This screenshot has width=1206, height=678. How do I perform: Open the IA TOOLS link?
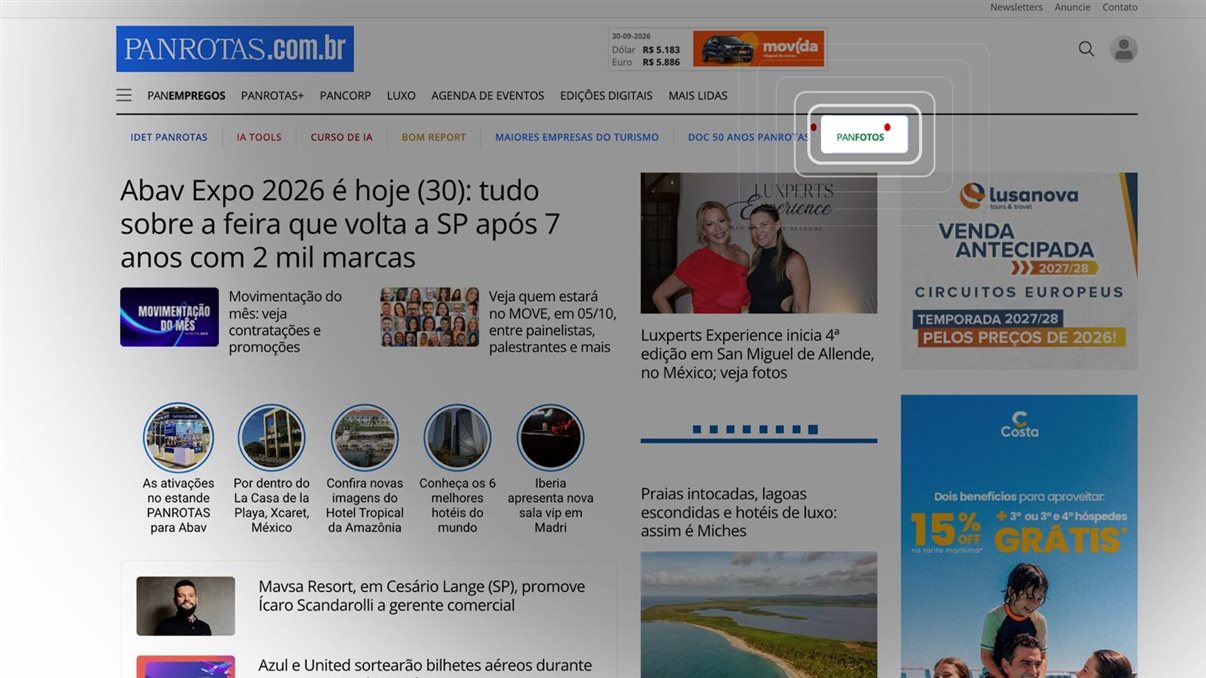coord(259,137)
